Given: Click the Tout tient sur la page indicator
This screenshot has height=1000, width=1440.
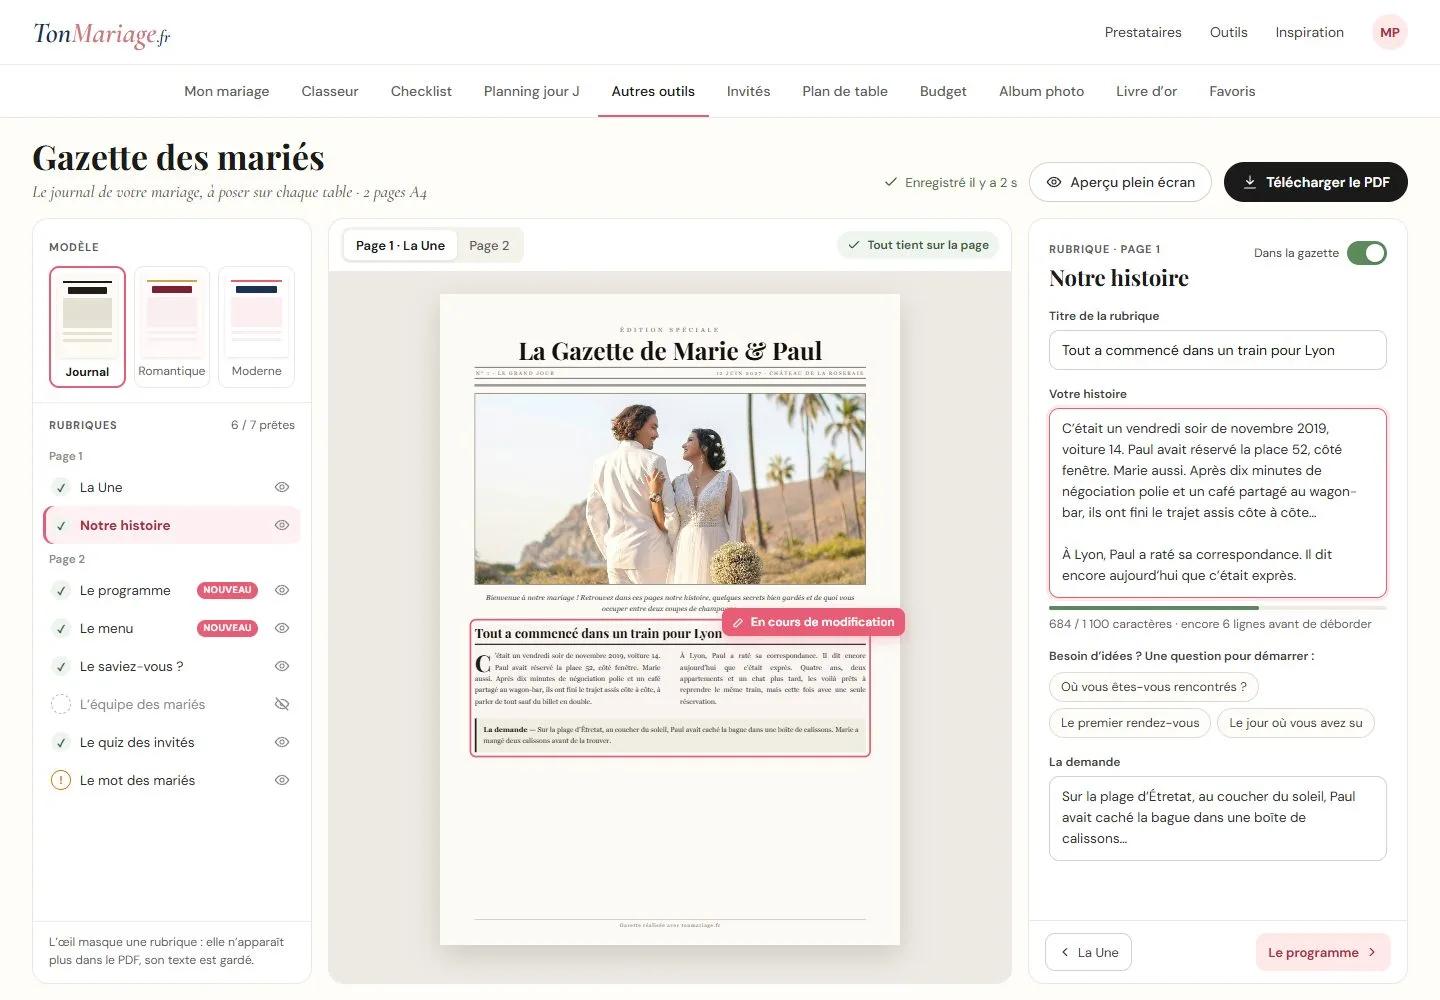Looking at the screenshot, I should pyautogui.click(x=918, y=245).
